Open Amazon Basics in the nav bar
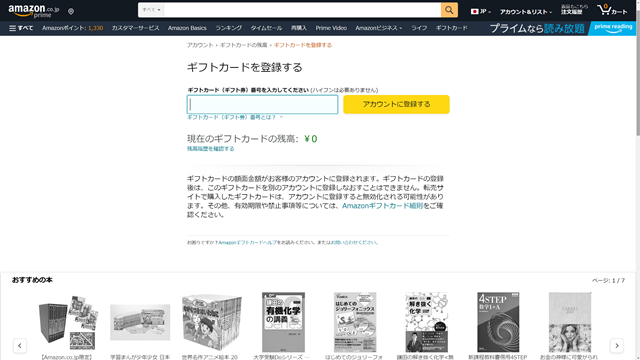This screenshot has width=640, height=360. coord(187,28)
